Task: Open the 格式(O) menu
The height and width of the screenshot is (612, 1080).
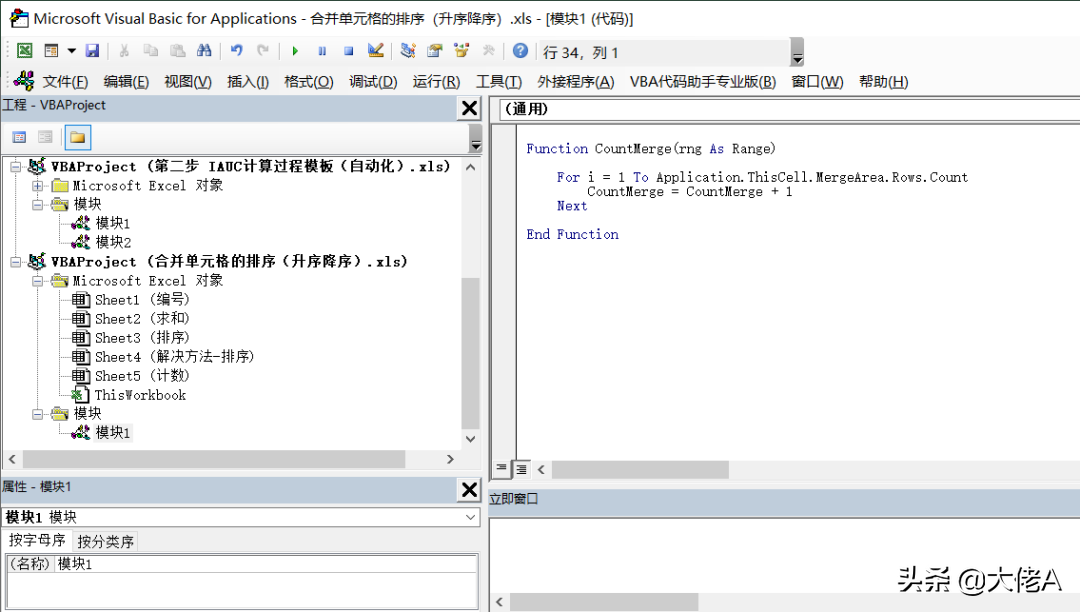Action: (x=309, y=81)
